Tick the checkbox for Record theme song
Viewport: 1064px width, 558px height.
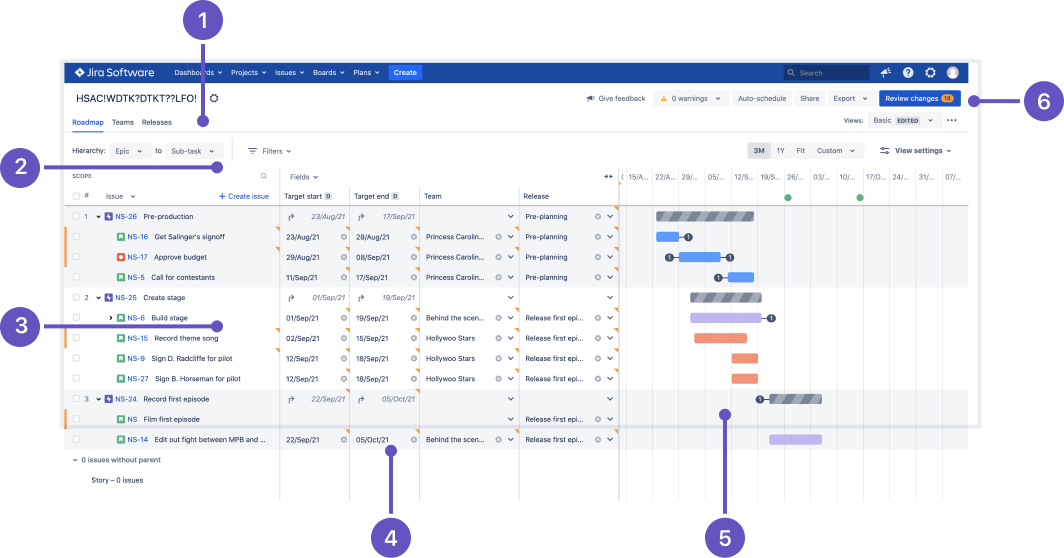coord(76,338)
